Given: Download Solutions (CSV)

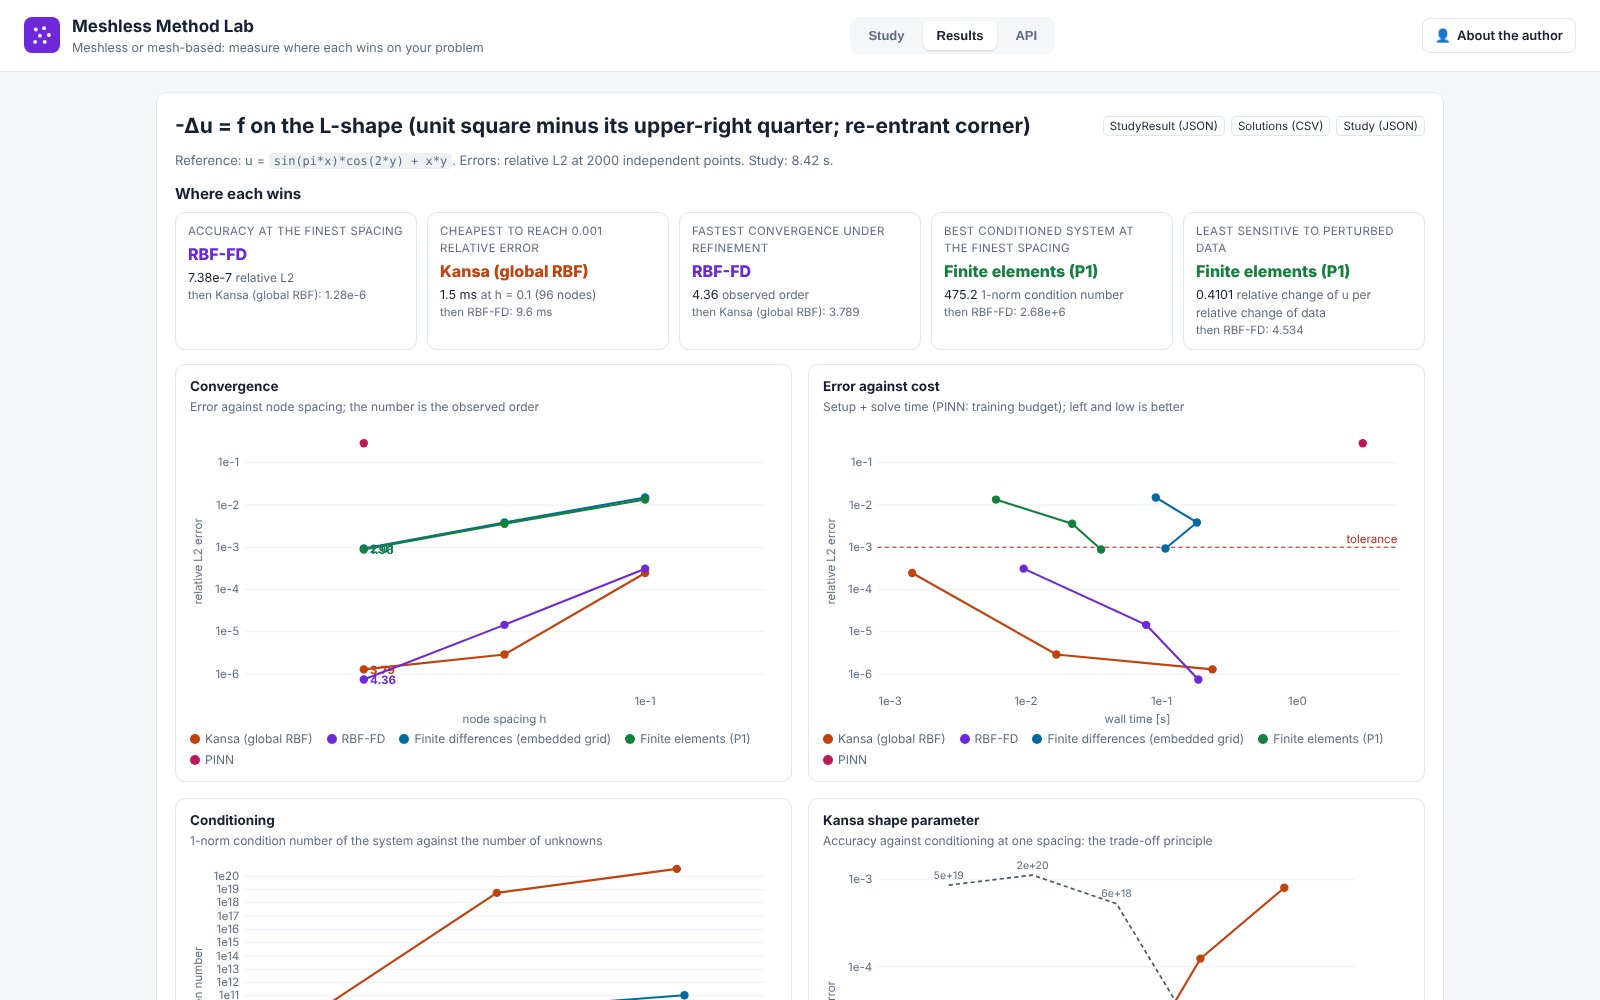Looking at the screenshot, I should point(1280,126).
